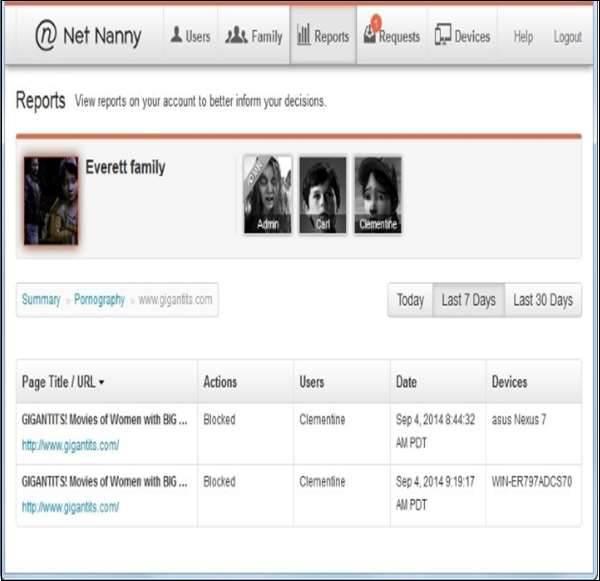The image size is (600, 581).
Task: Go back to Summary breadcrumb
Action: [x=41, y=299]
